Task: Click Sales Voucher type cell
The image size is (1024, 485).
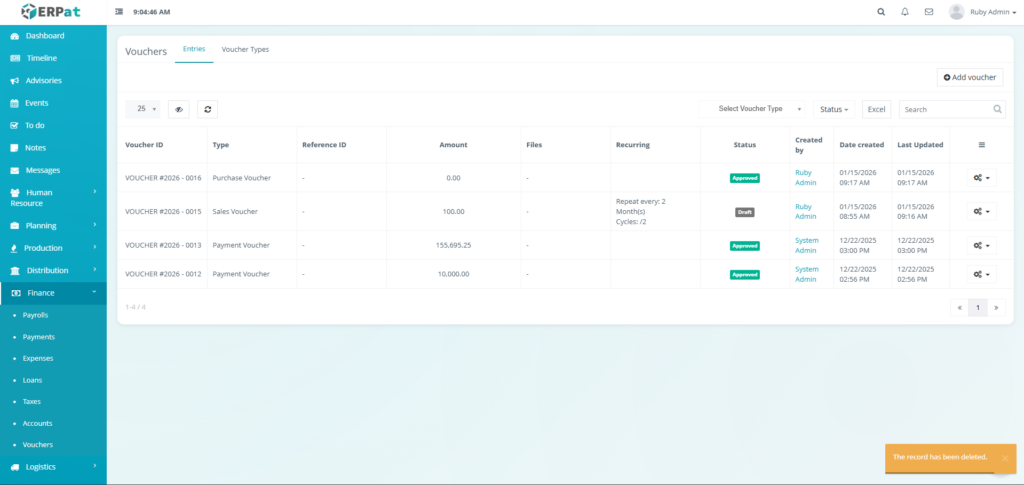Action: tap(235, 211)
